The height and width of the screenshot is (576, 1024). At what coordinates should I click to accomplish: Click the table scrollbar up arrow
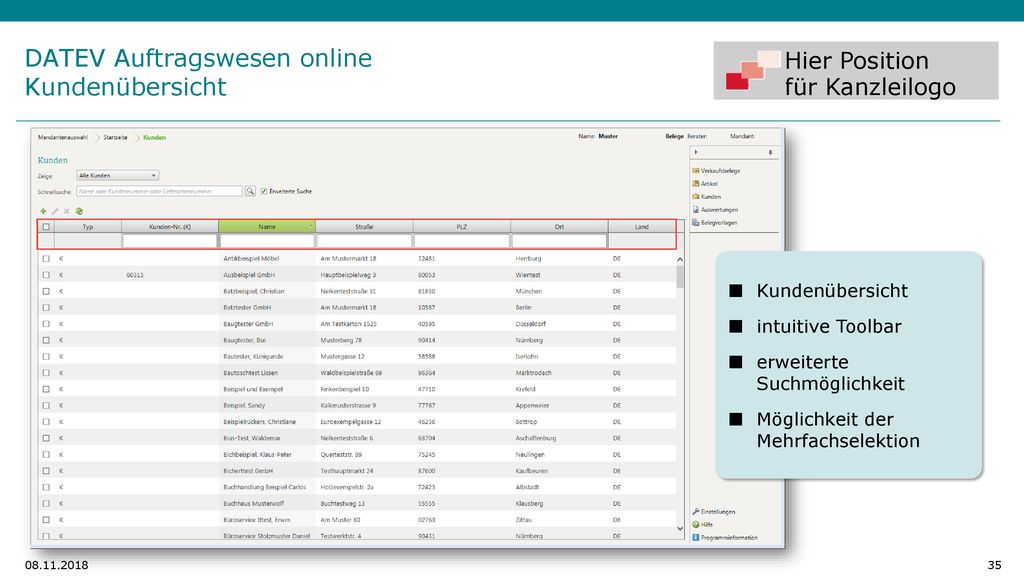click(x=680, y=259)
